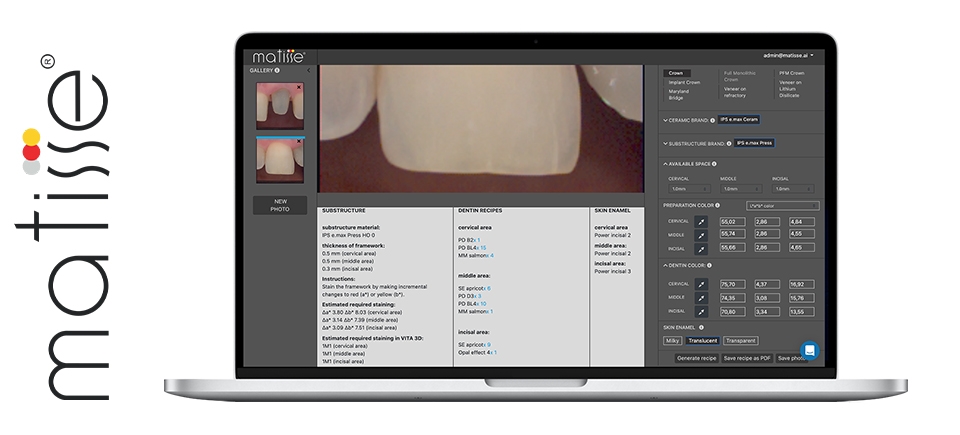Set skin enamel to Milky
960x435 pixels.
click(672, 341)
